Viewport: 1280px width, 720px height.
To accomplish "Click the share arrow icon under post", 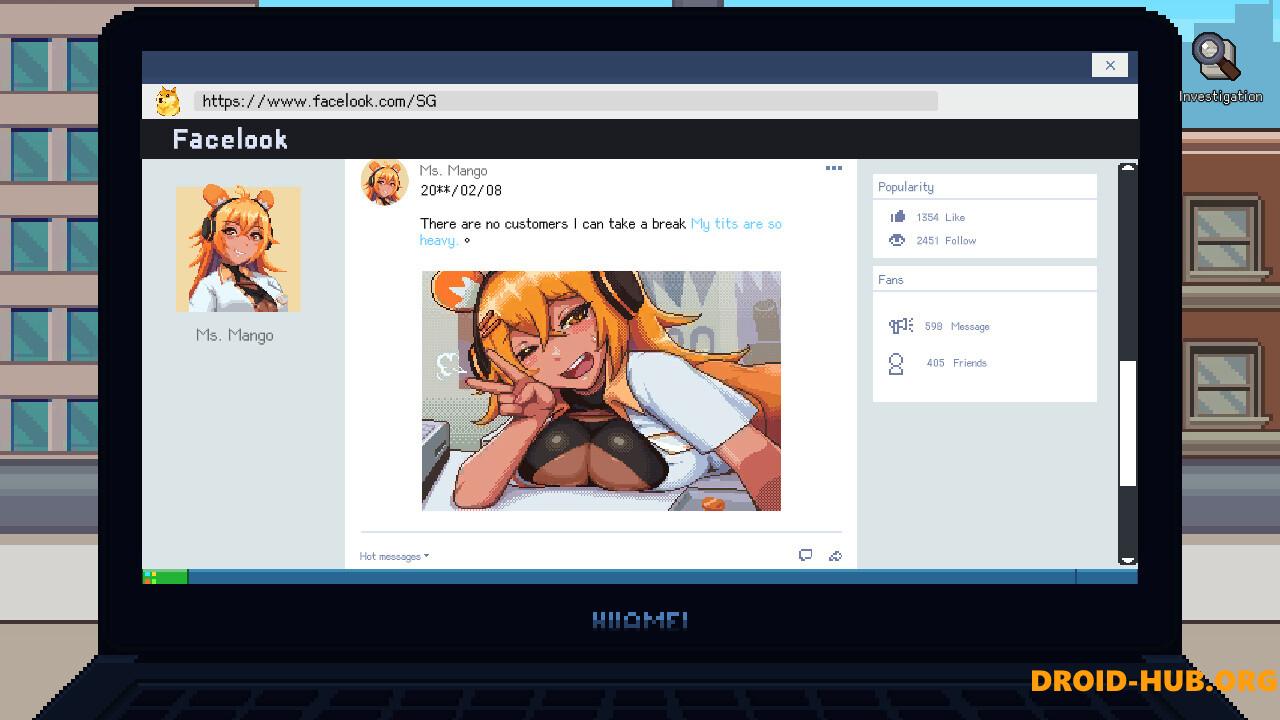I will (835, 555).
